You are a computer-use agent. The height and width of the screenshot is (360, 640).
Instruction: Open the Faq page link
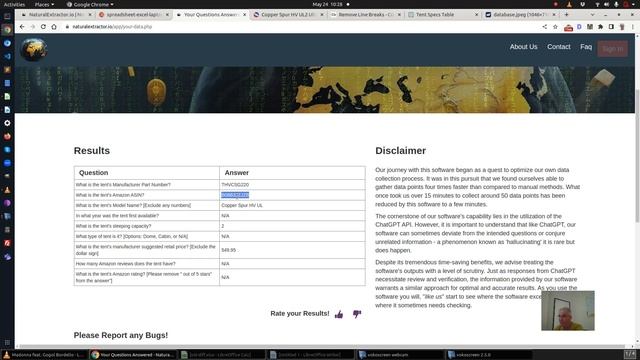586,47
